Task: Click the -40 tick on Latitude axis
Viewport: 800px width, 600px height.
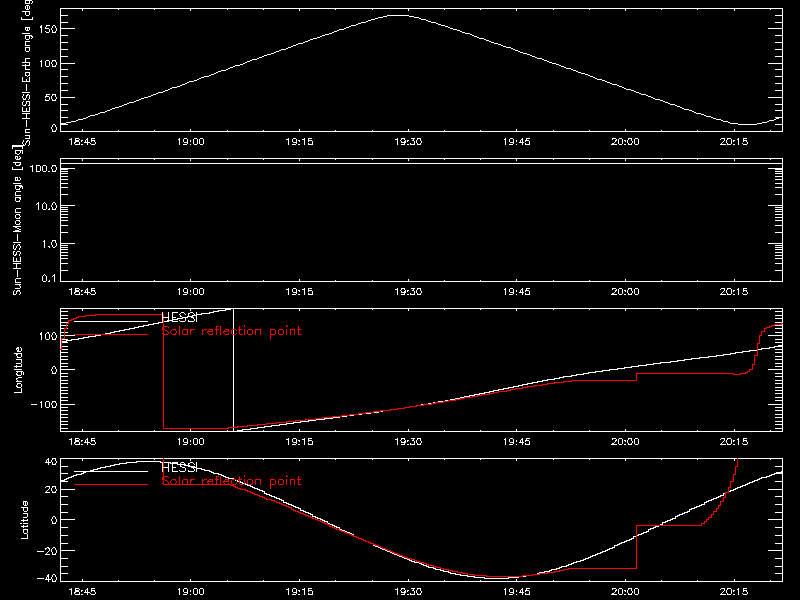Action: click(47, 579)
